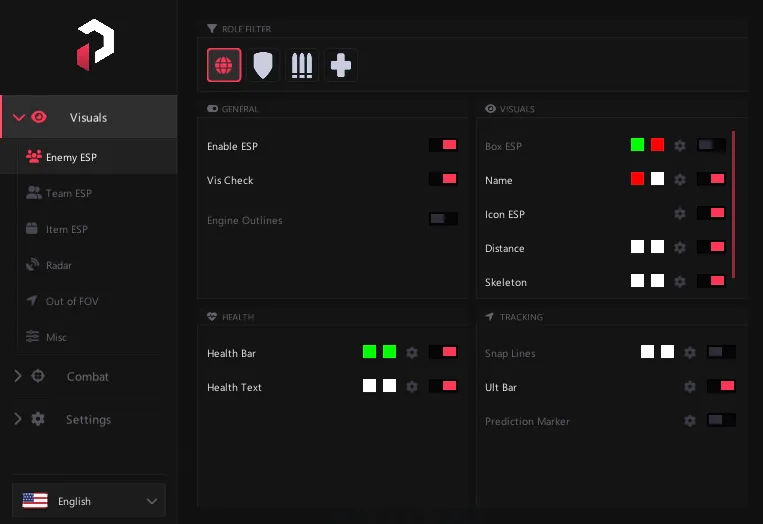Click the Radar dish icon
The height and width of the screenshot is (524, 763).
(x=32, y=264)
